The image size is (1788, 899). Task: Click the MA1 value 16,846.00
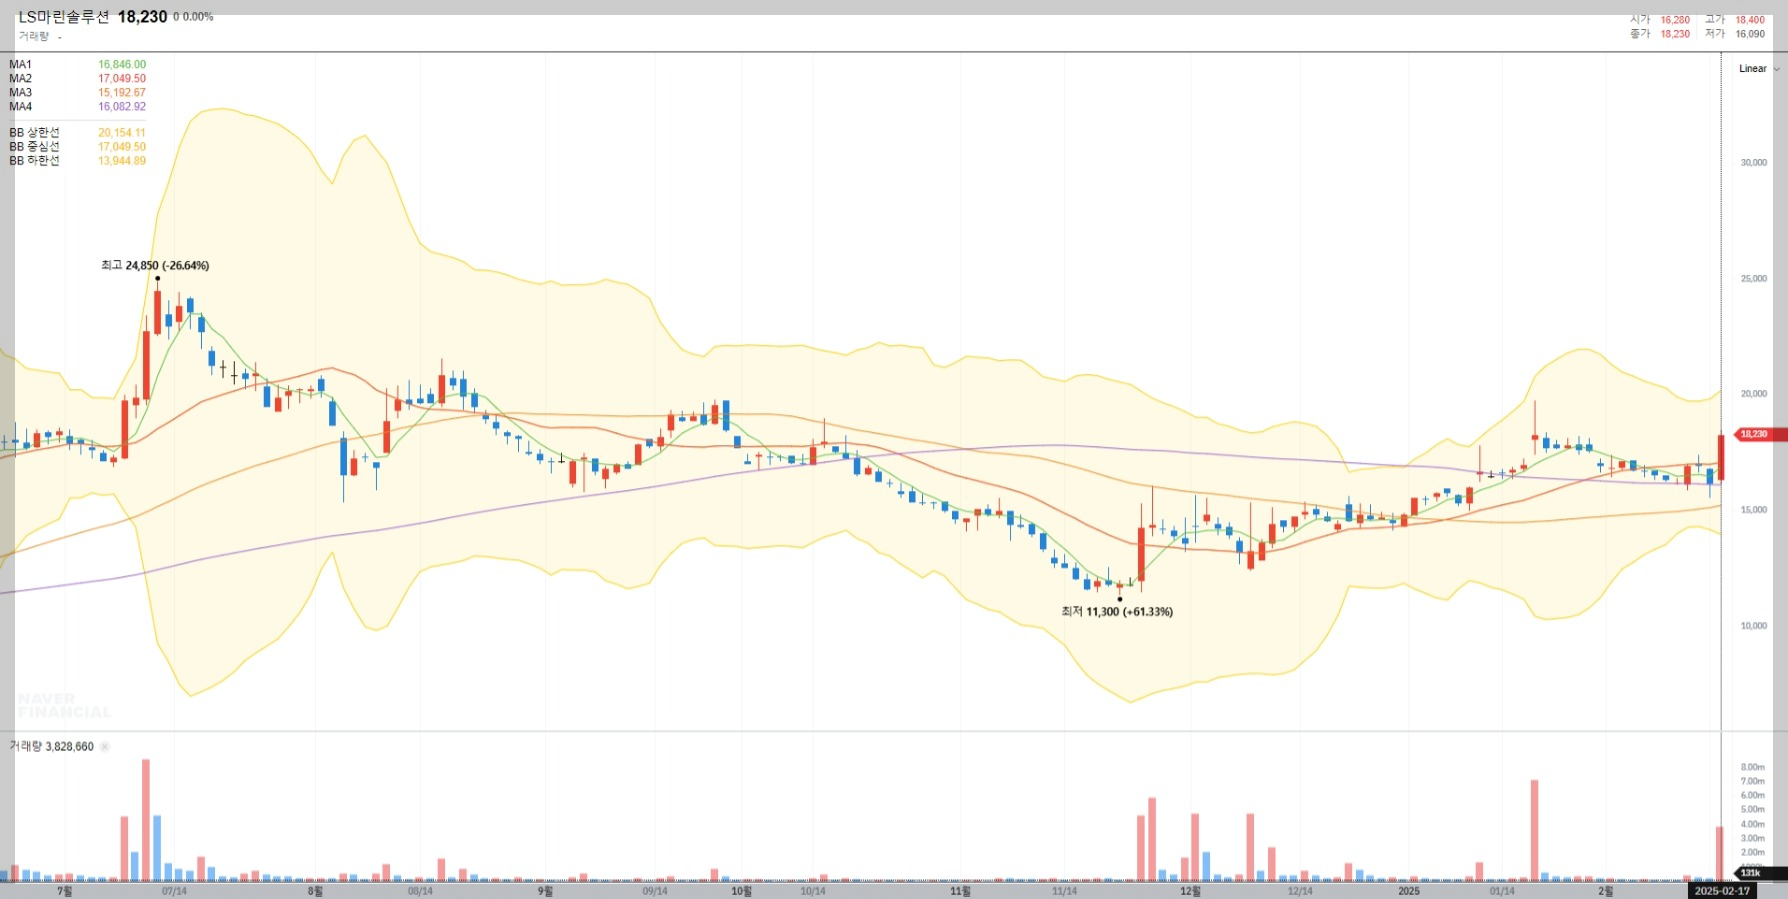click(x=122, y=64)
